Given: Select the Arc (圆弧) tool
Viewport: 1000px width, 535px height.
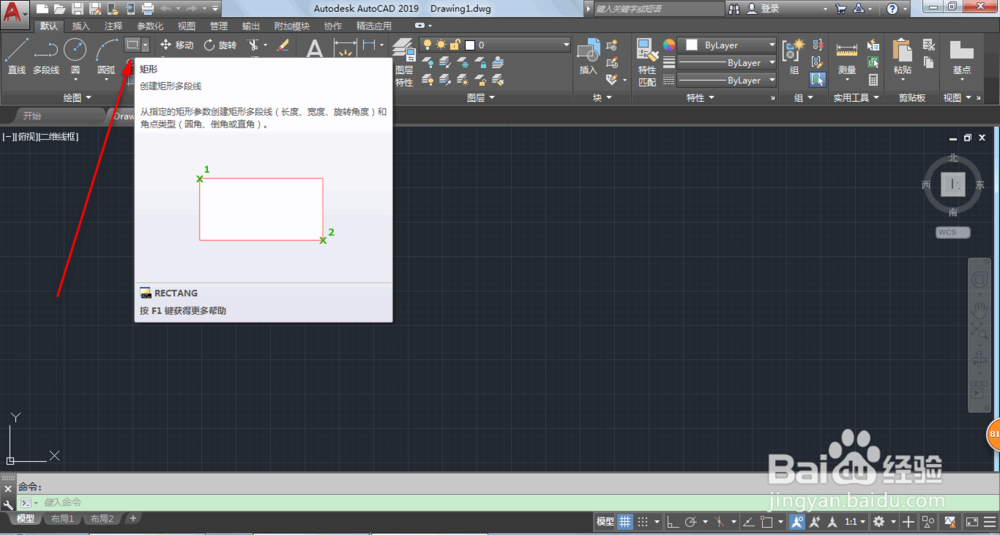Looking at the screenshot, I should 107,56.
